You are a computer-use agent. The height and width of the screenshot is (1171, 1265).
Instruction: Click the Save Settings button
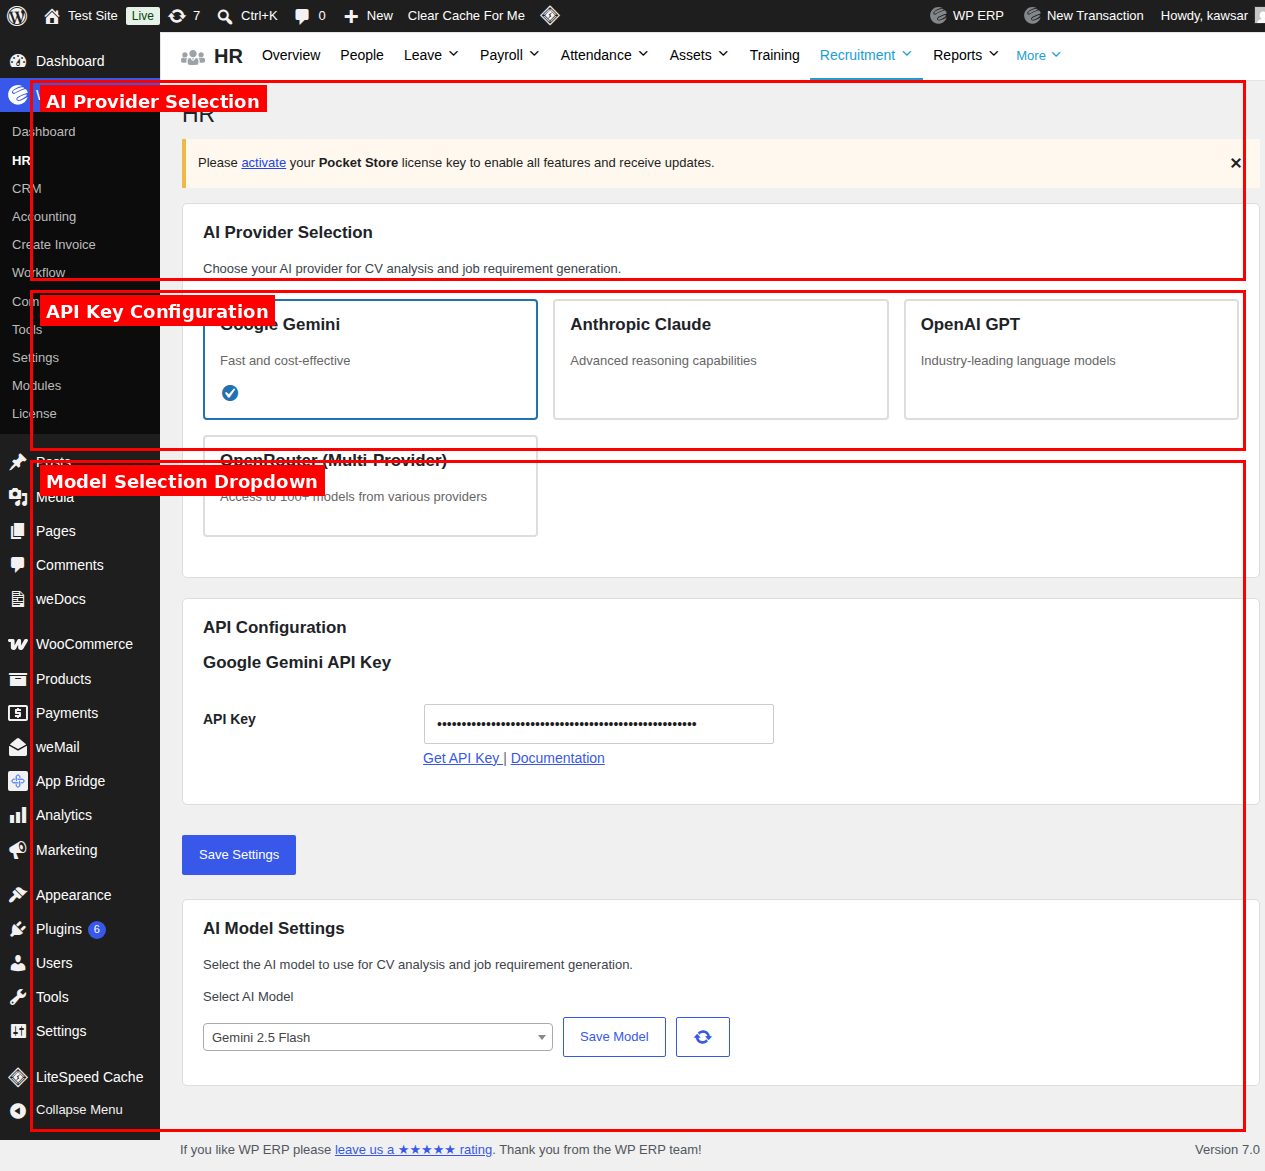pyautogui.click(x=239, y=855)
